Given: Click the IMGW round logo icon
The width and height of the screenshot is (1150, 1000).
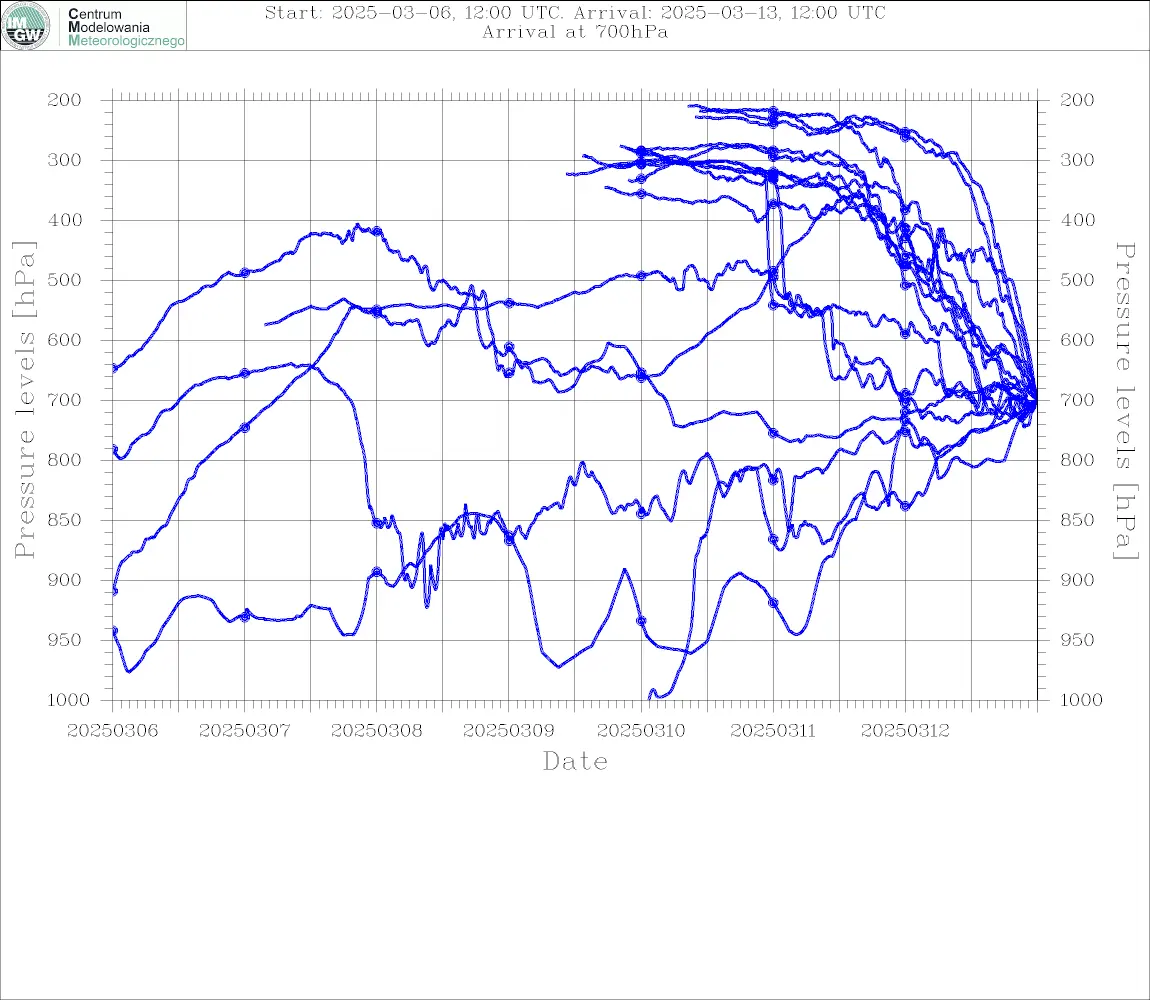Looking at the screenshot, I should 26,26.
